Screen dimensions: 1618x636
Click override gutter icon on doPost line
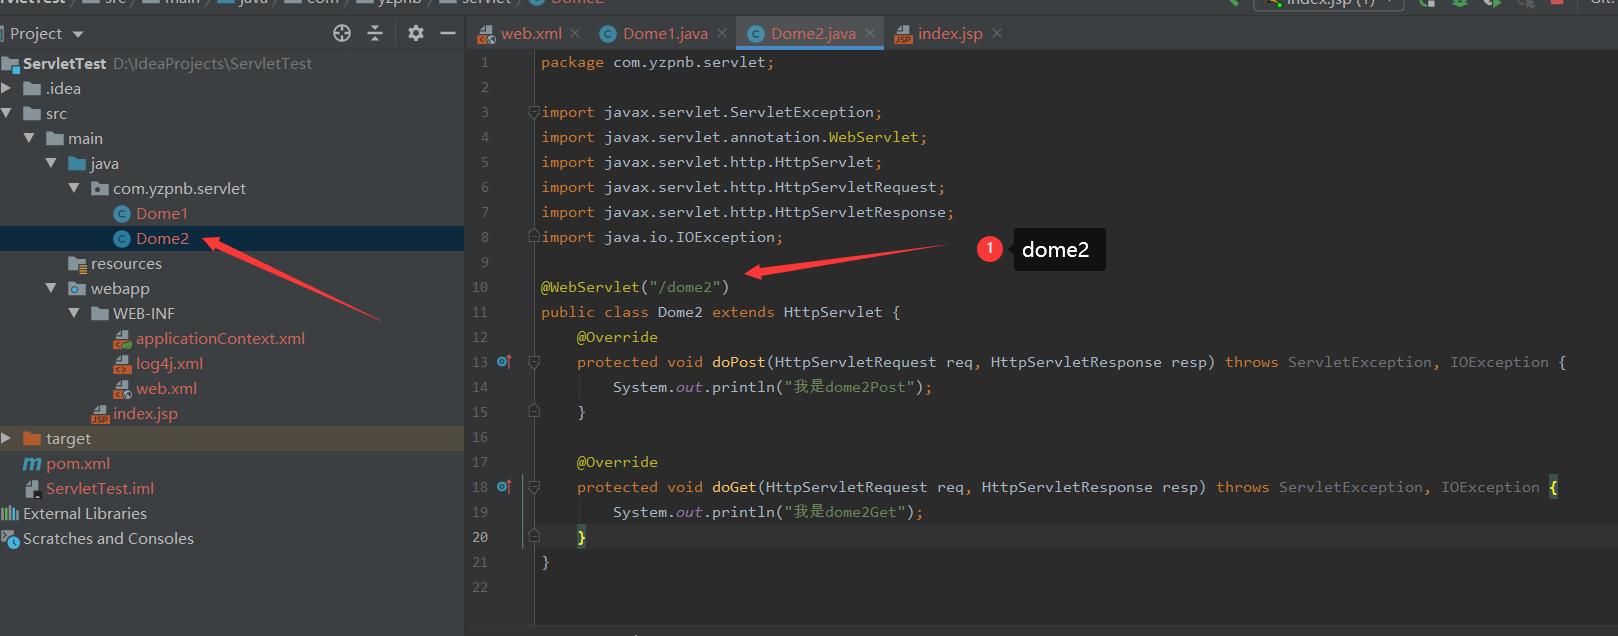(504, 362)
